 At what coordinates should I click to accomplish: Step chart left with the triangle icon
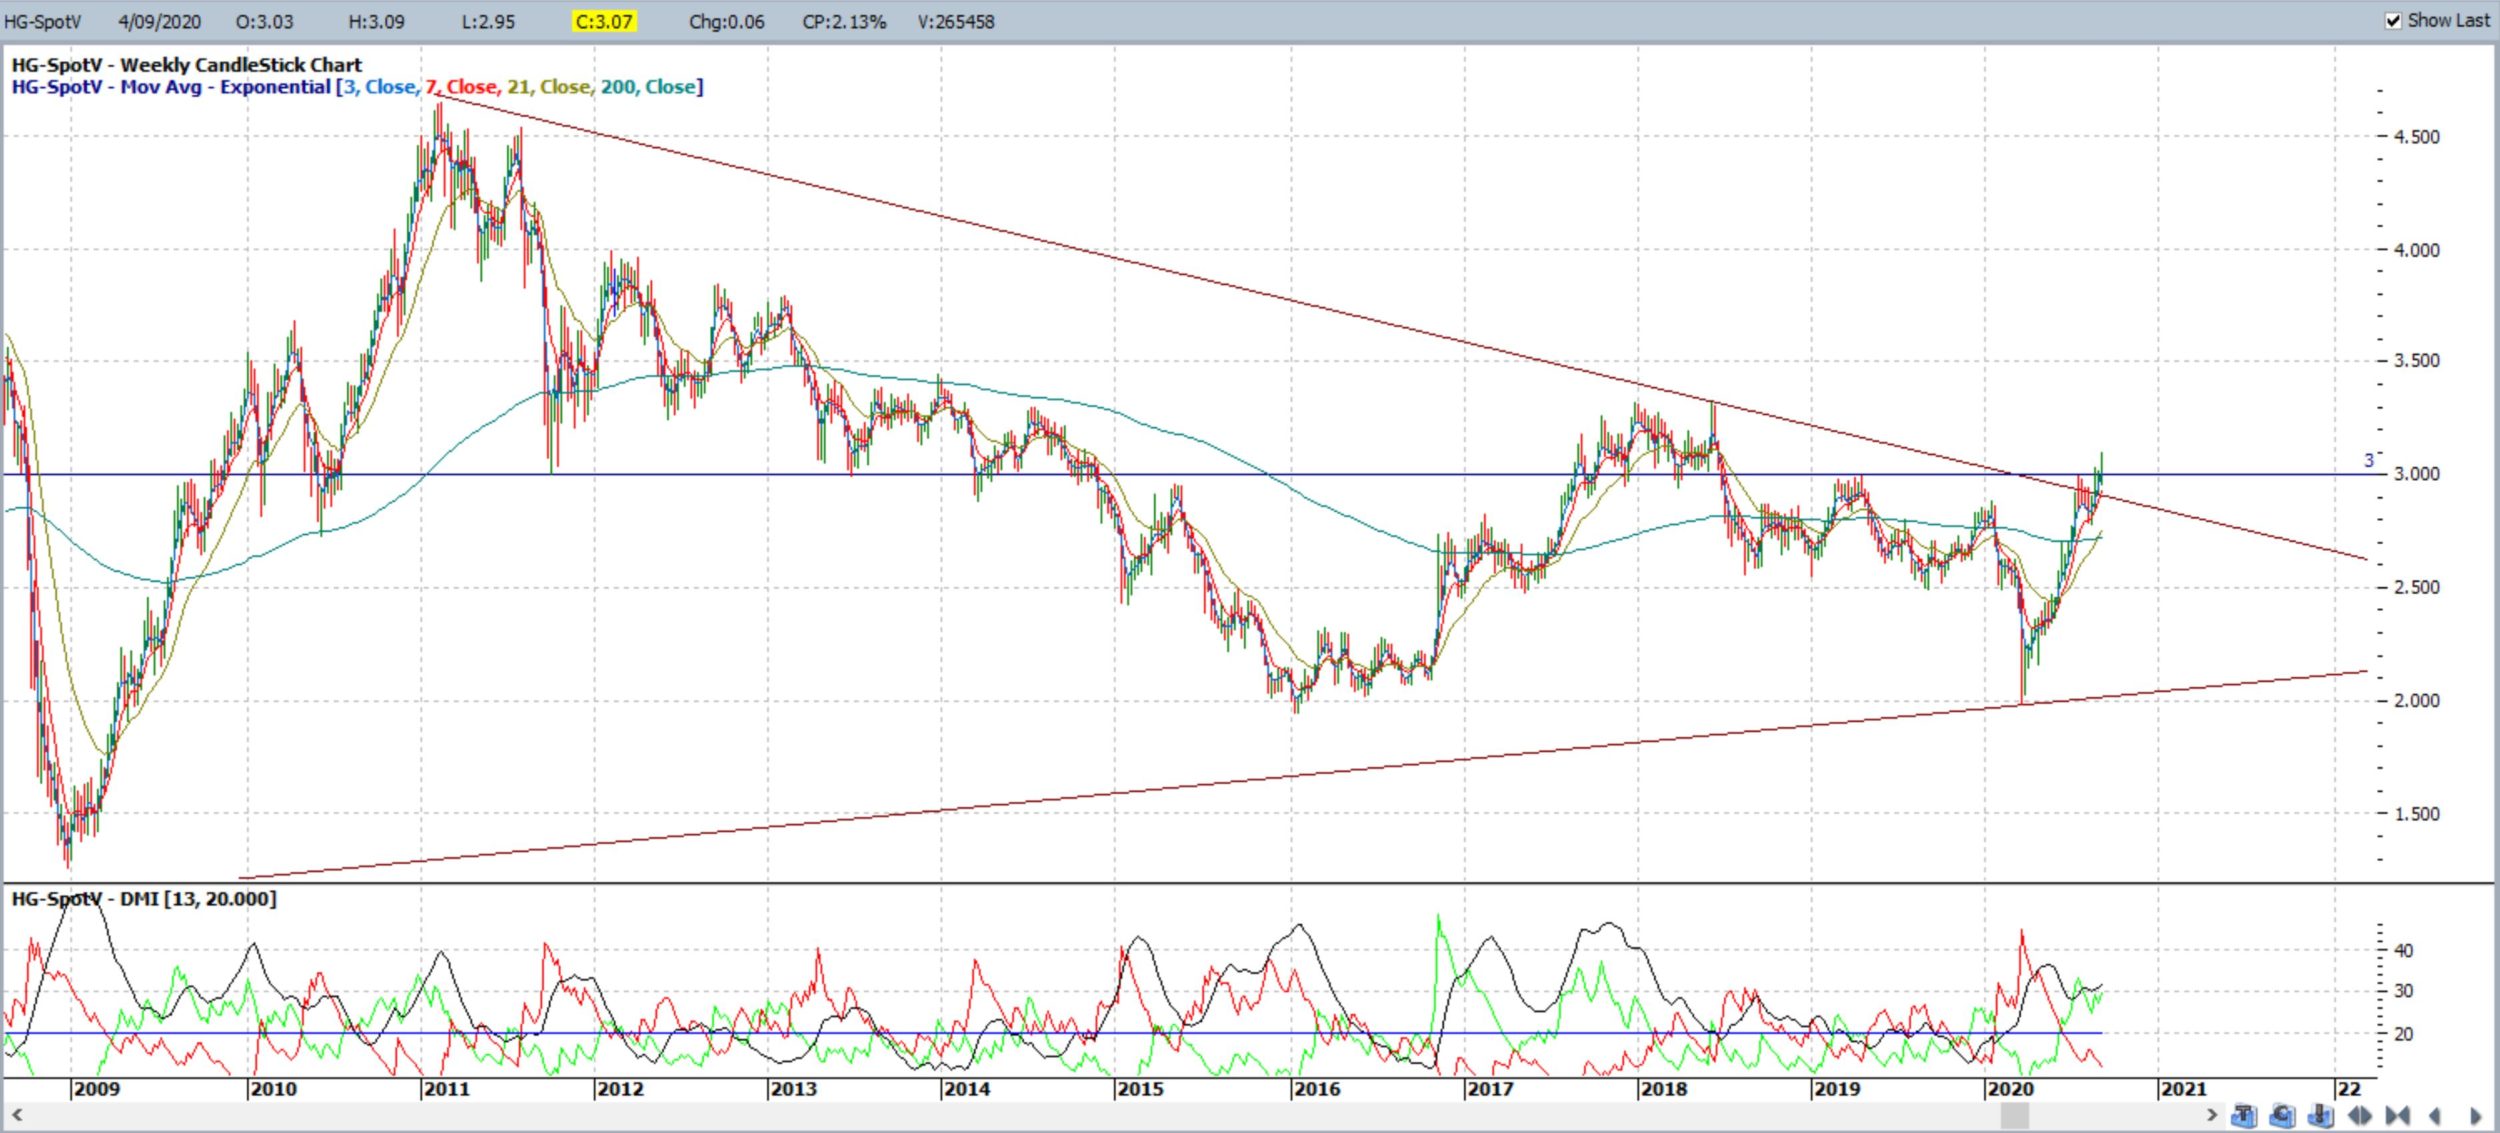tap(2435, 1115)
